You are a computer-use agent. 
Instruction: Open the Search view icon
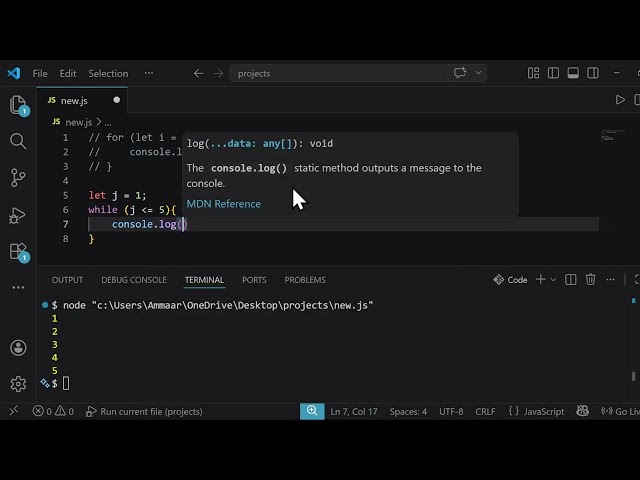tap(18, 141)
